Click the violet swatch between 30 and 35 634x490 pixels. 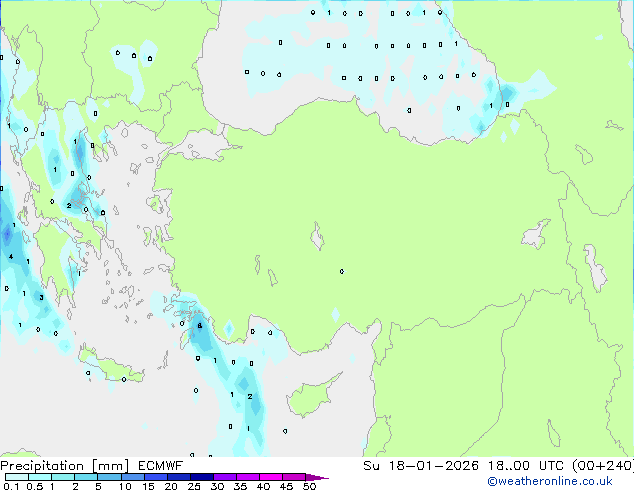[x=225, y=477]
